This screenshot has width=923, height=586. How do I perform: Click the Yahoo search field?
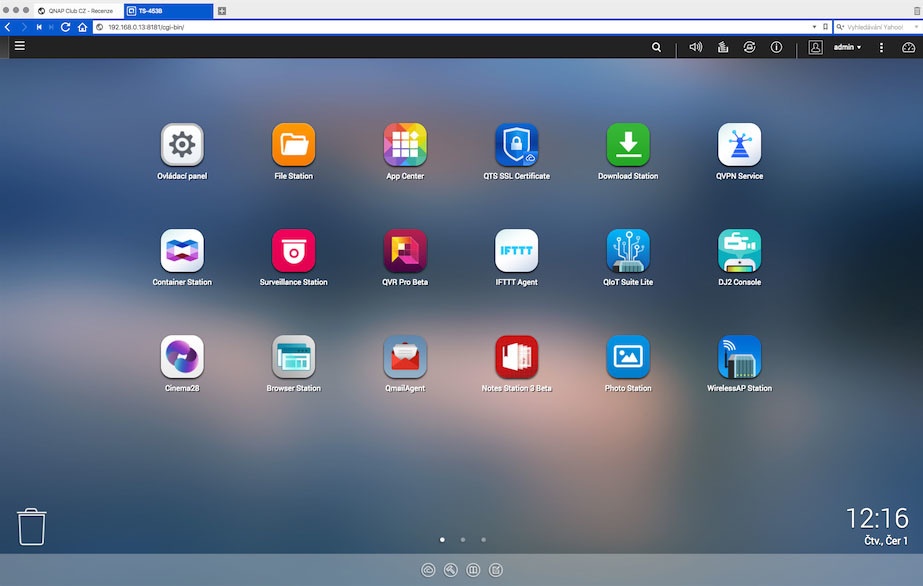point(876,27)
